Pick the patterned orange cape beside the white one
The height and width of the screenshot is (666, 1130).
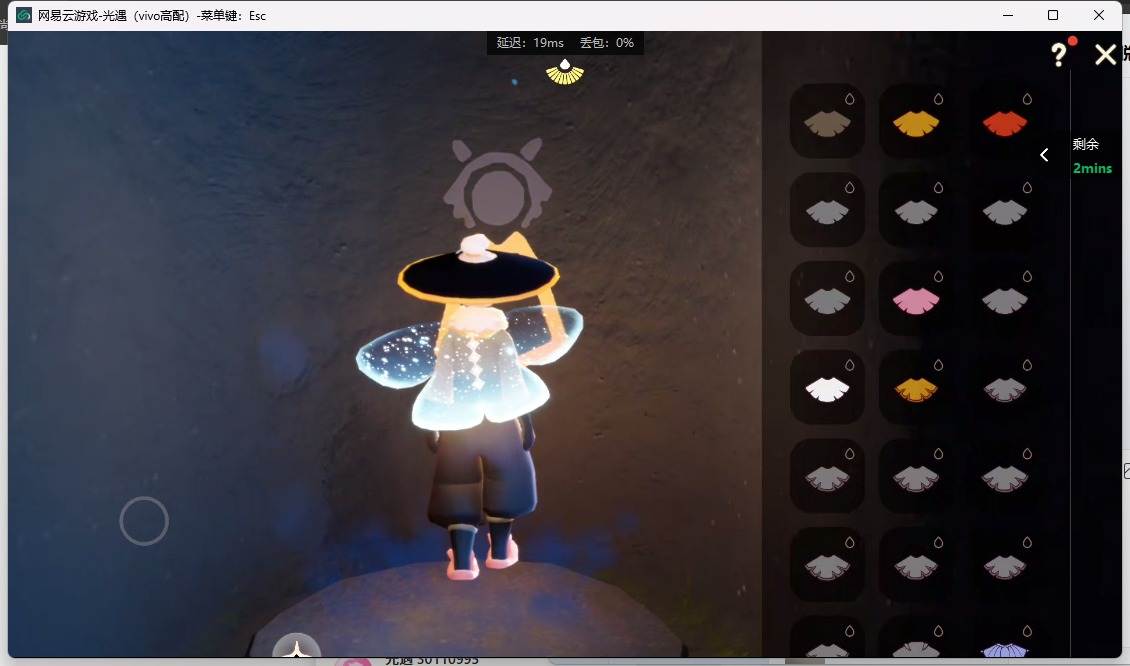point(916,387)
